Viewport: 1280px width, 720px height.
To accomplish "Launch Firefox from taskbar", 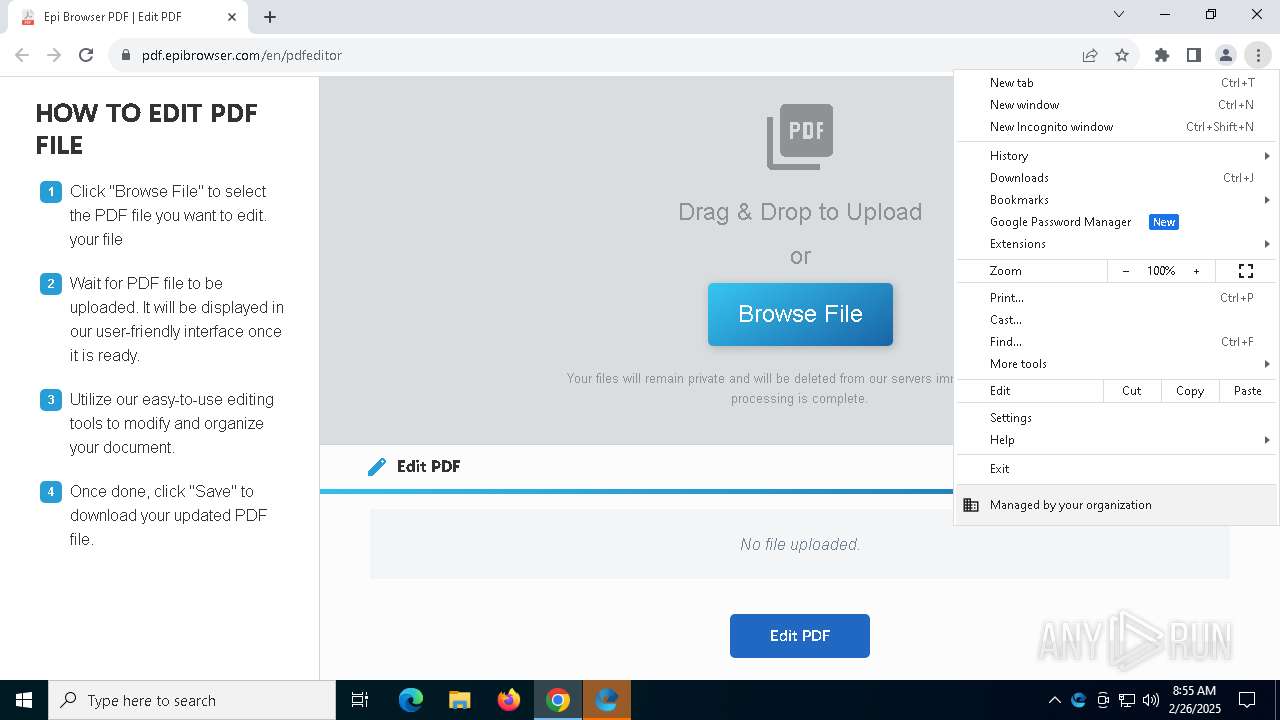I will [509, 700].
